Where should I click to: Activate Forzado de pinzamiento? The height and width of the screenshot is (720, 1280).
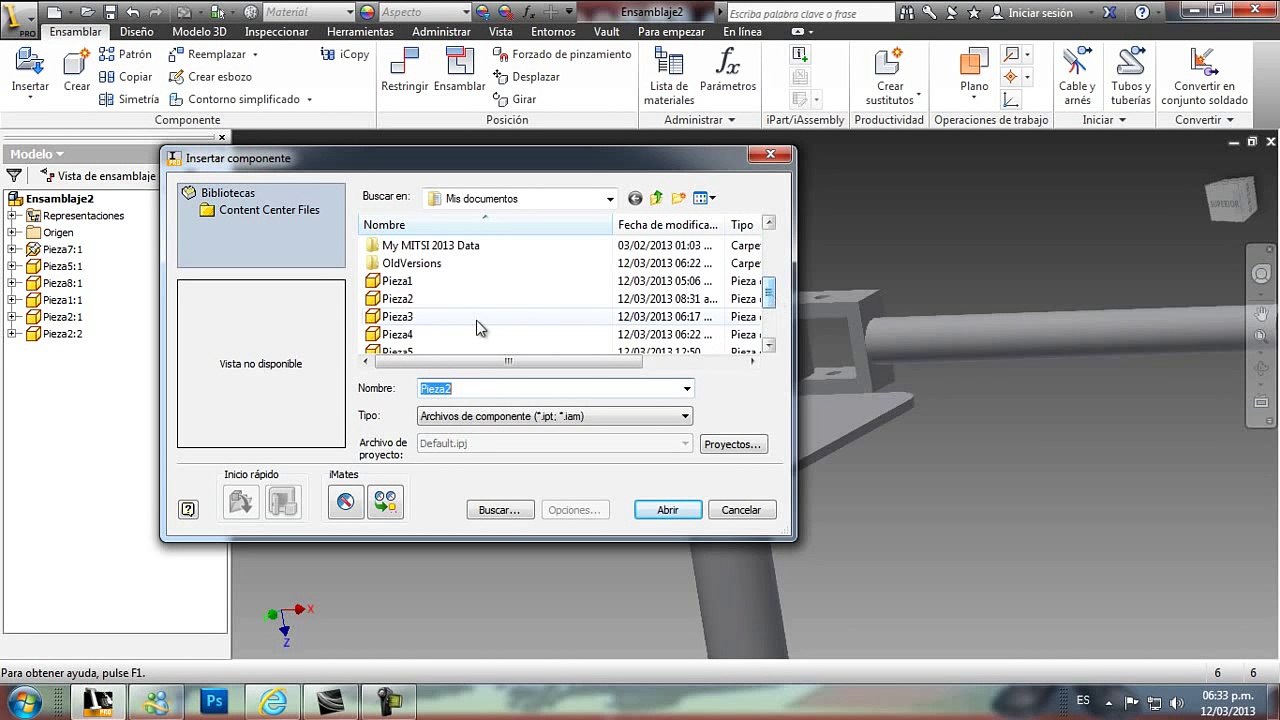click(562, 54)
